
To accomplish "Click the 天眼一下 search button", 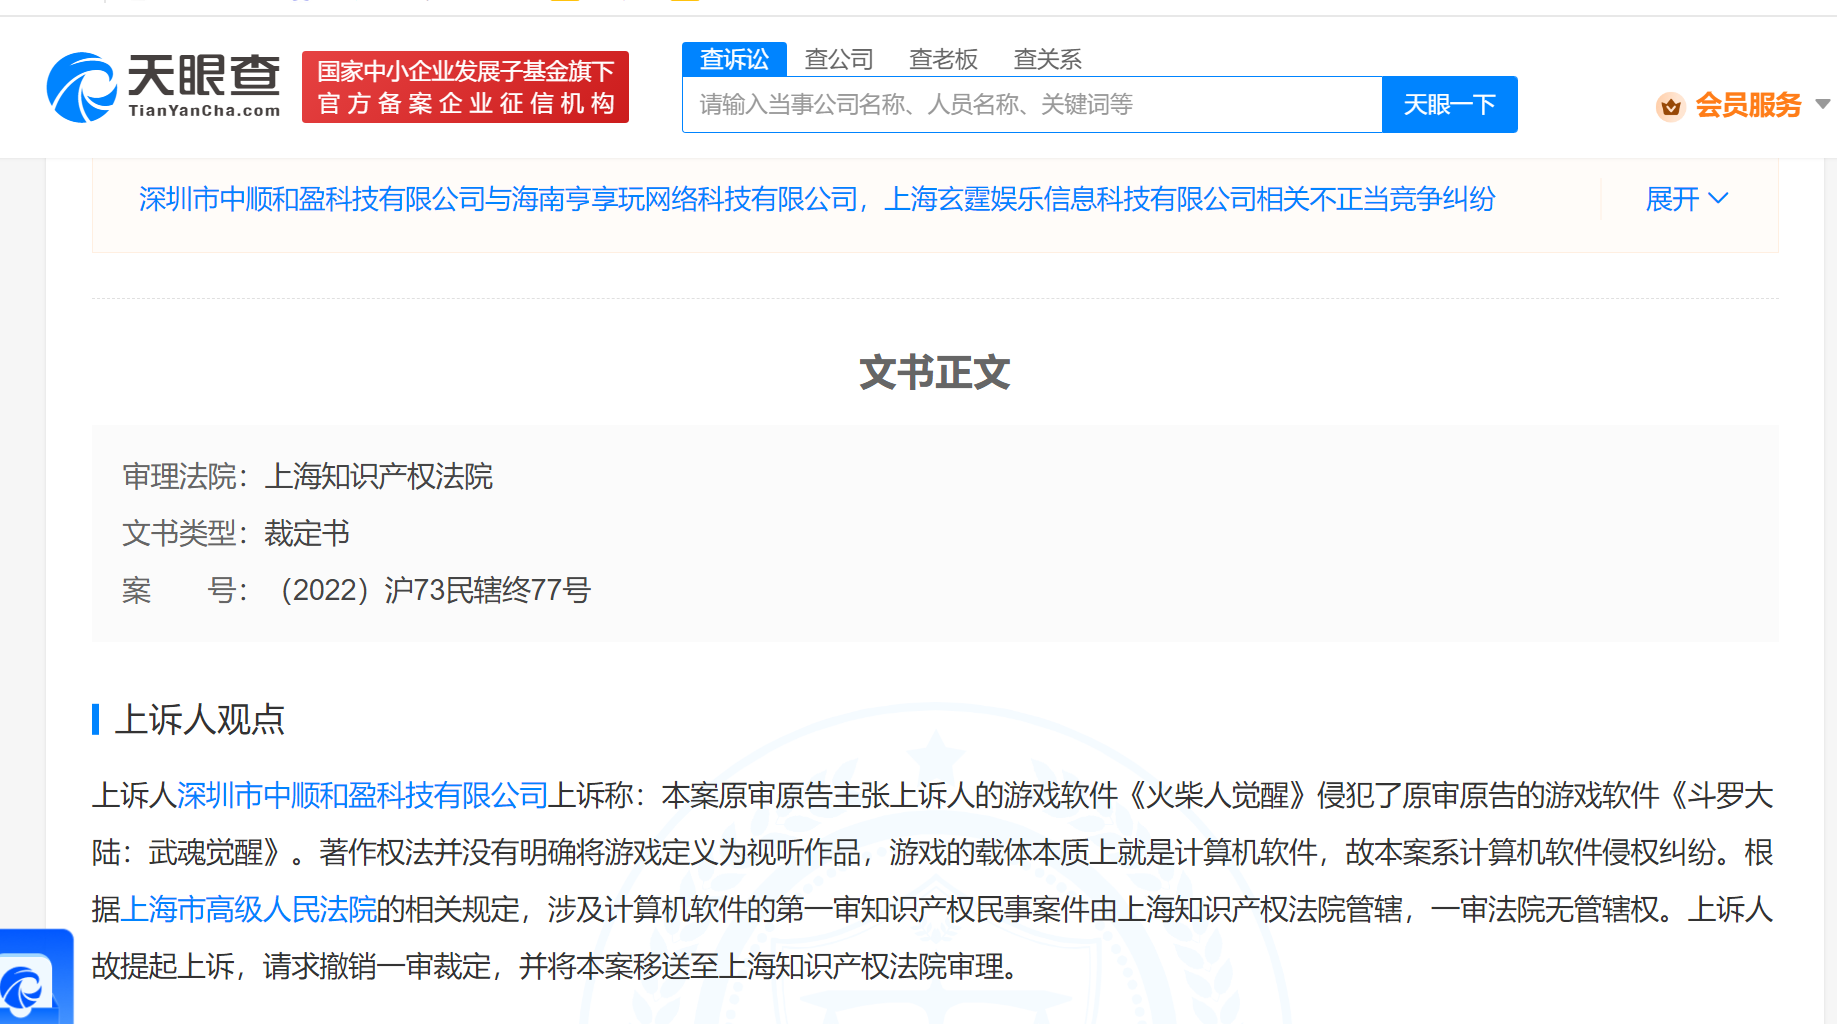I will [1449, 104].
